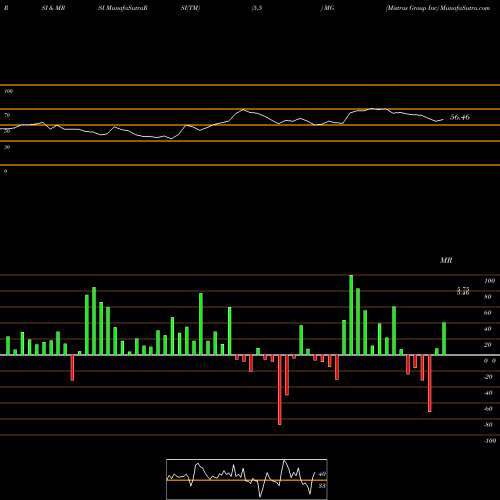The image size is (500, 500).
Task: Click the MR axis label 100
Action: pyautogui.click(x=489, y=281)
